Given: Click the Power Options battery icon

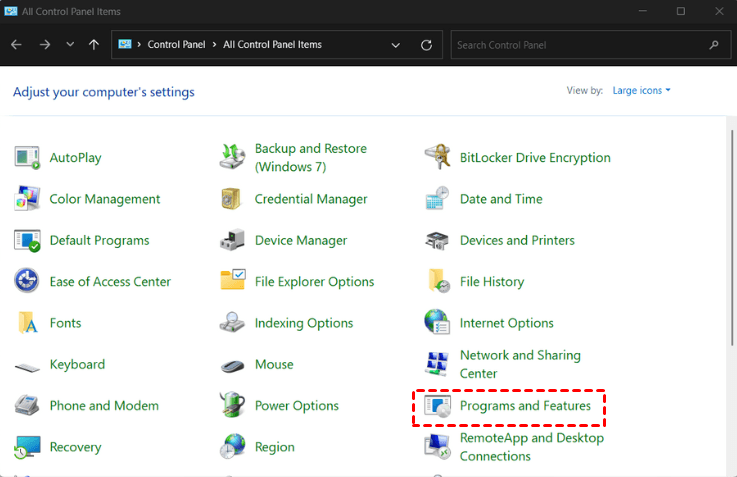Looking at the screenshot, I should (x=233, y=406).
